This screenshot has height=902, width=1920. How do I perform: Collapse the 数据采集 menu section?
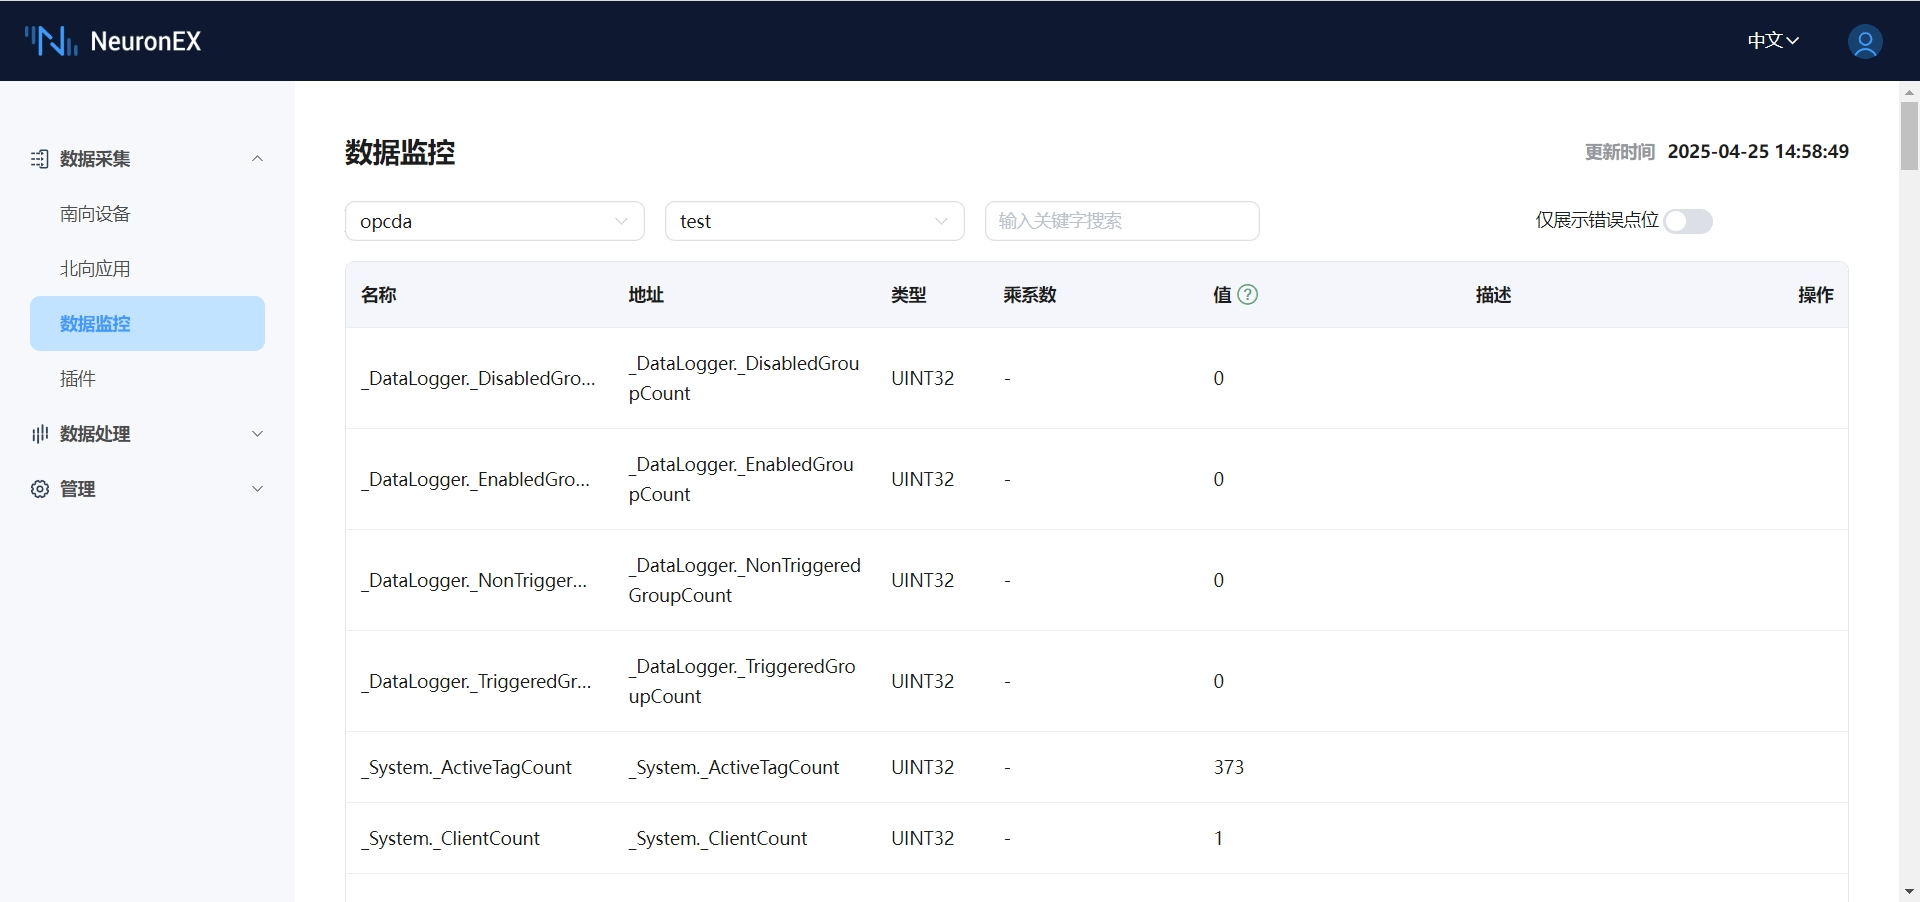click(x=257, y=159)
